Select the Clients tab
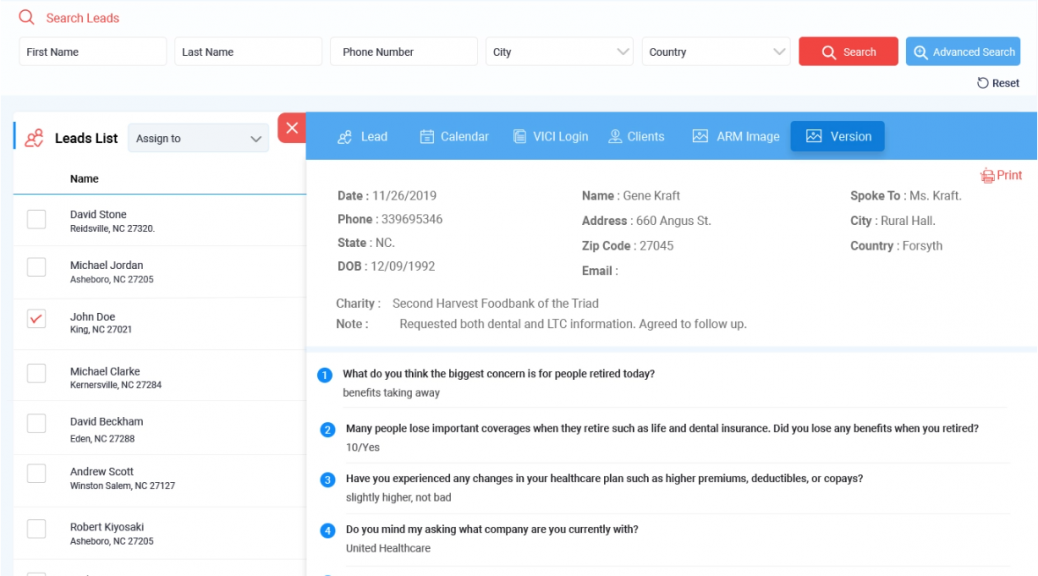This screenshot has height=576, width=1038. 636,136
